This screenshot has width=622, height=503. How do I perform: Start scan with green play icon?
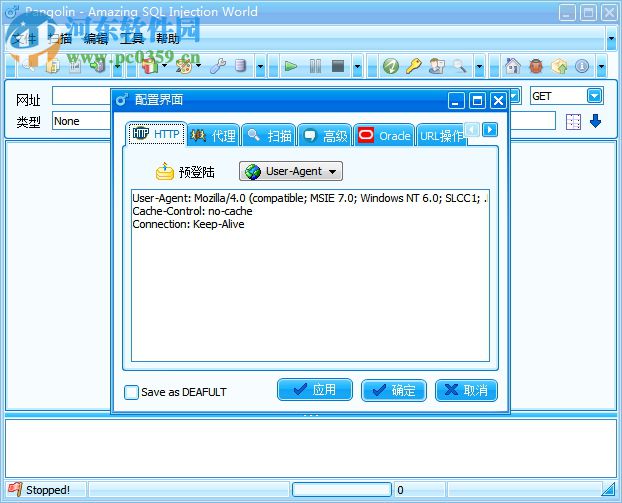click(x=291, y=66)
